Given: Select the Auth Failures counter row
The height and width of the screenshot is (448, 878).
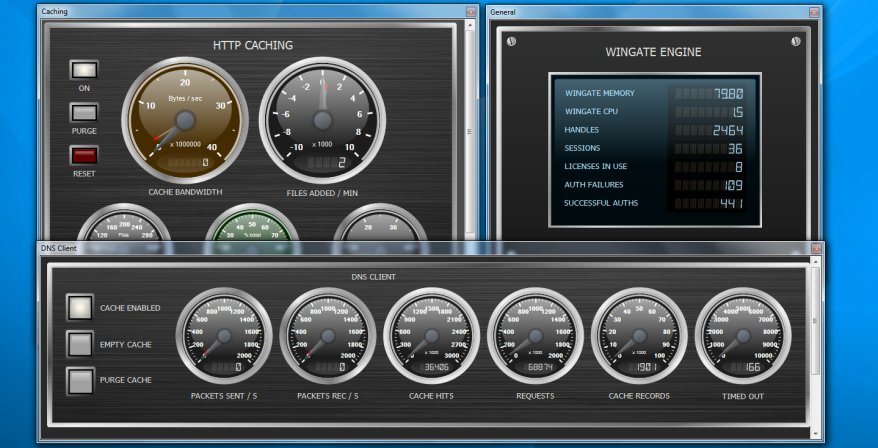Looking at the screenshot, I should click(x=654, y=185).
